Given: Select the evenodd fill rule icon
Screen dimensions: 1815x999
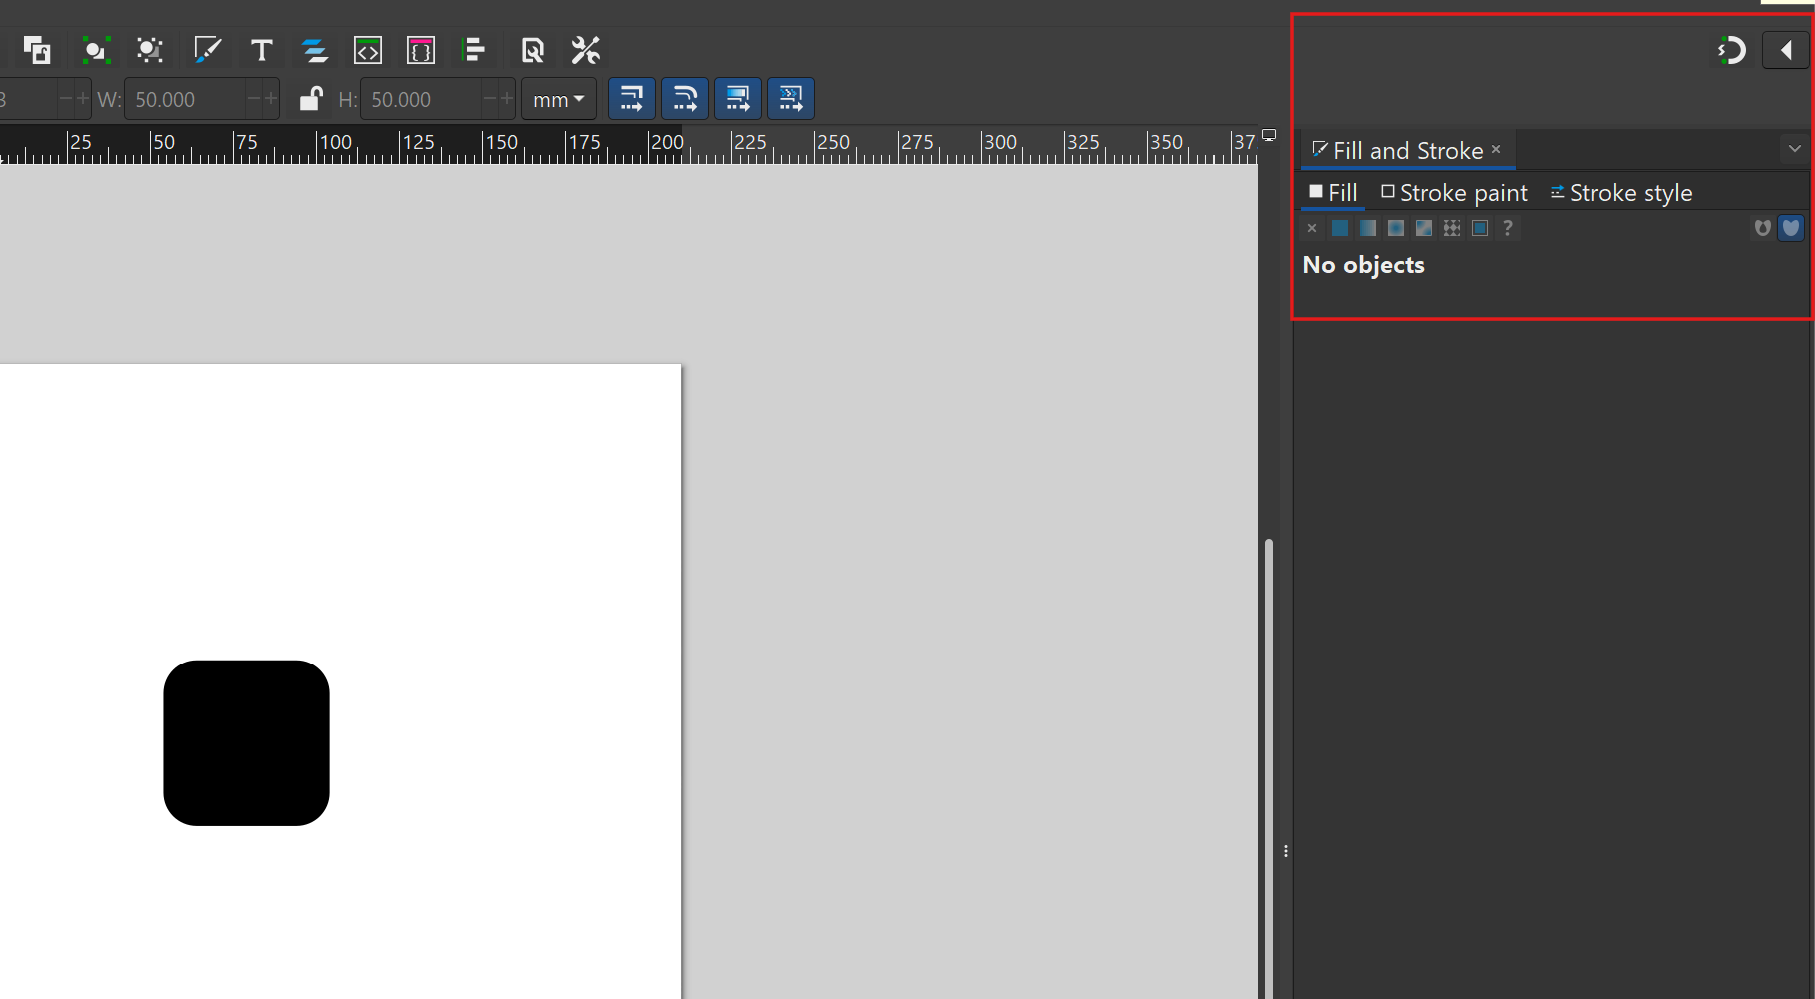Looking at the screenshot, I should (1762, 228).
